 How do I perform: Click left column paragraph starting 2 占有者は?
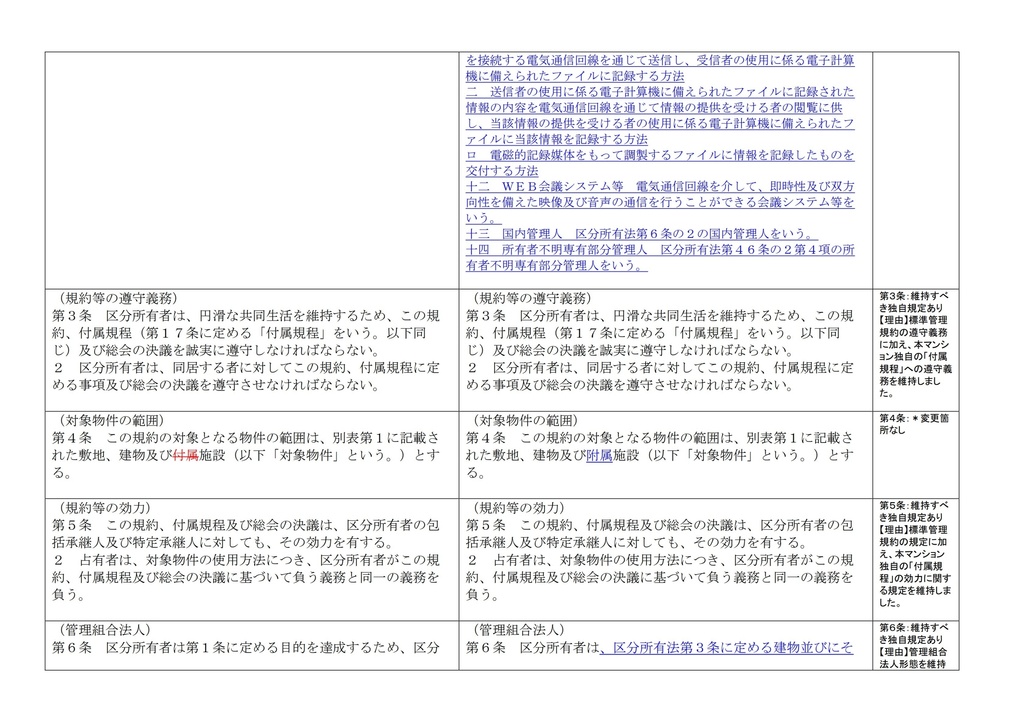coord(246,578)
